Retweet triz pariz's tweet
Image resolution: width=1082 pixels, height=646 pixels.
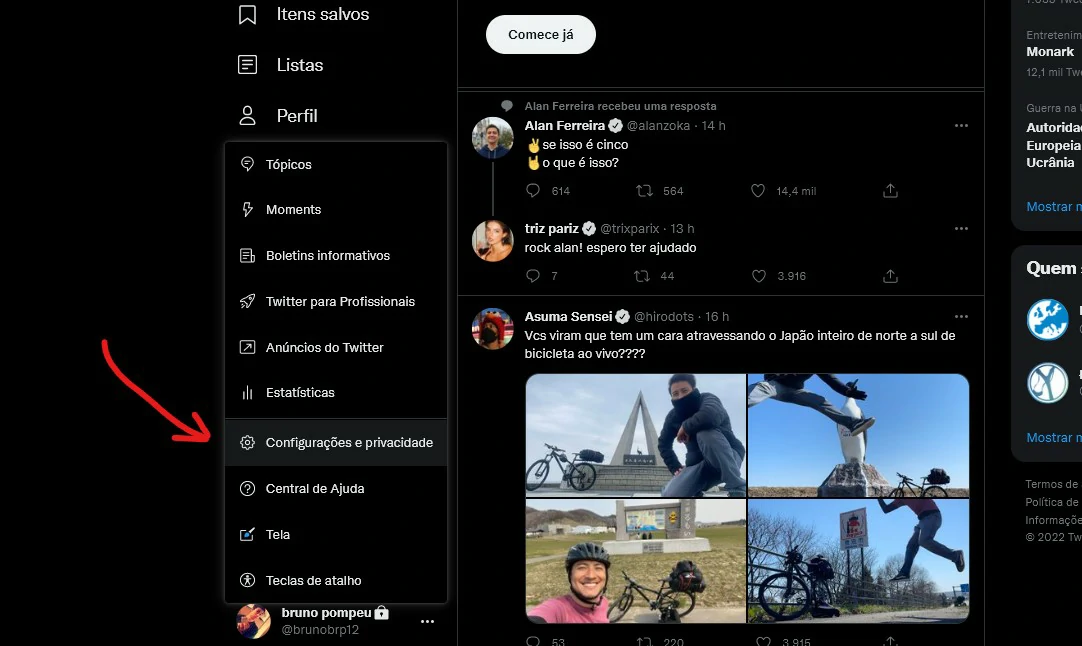click(642, 276)
